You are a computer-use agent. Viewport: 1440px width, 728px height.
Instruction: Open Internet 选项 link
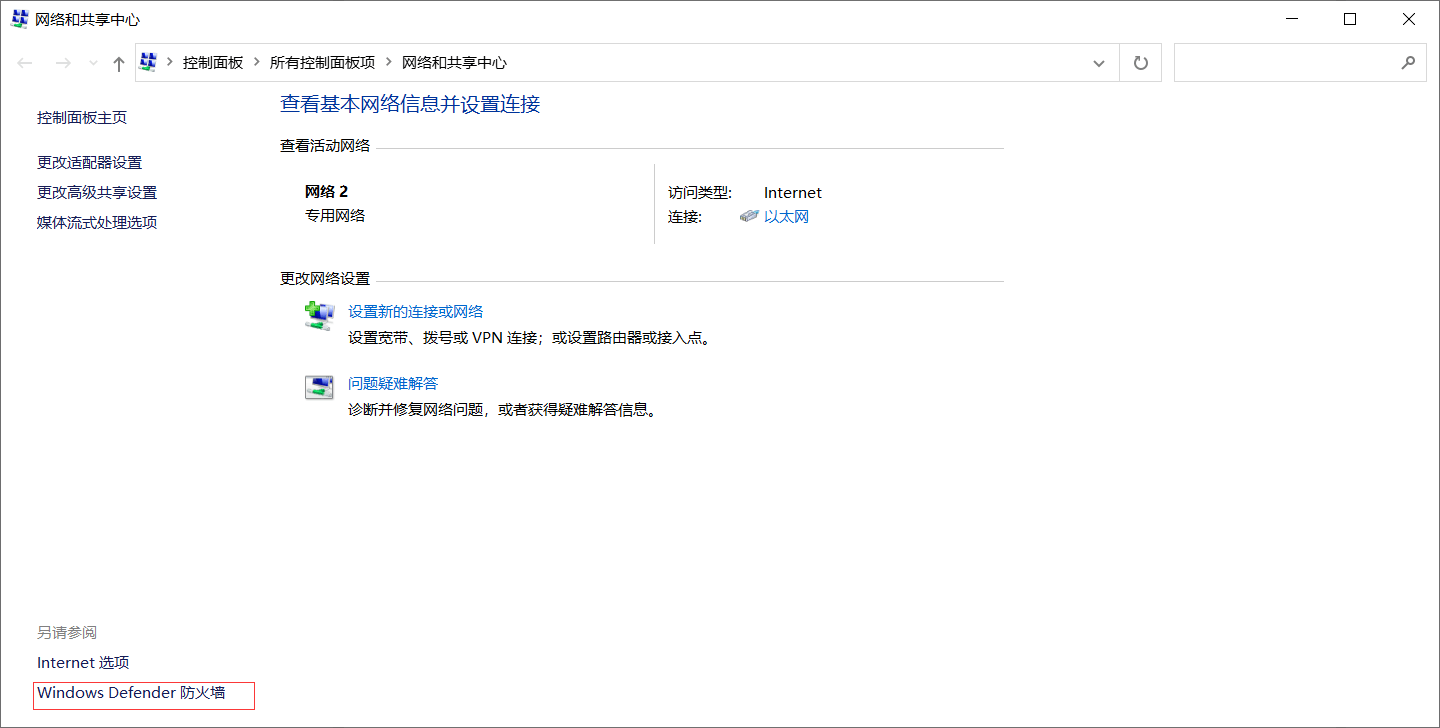point(83,662)
